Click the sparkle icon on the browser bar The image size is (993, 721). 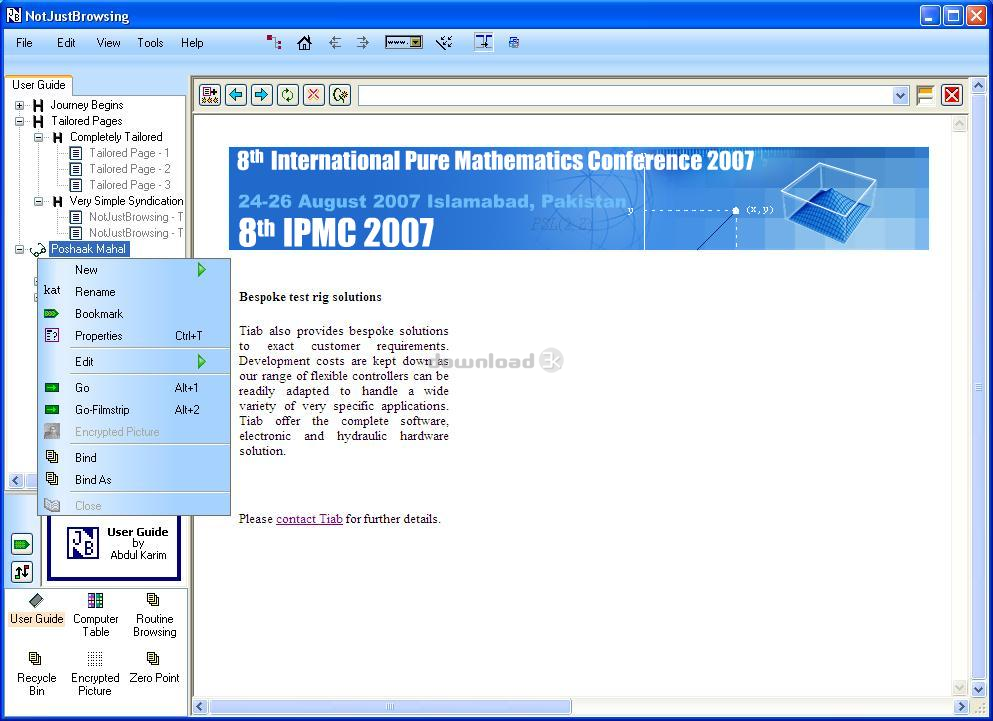[x=339, y=95]
